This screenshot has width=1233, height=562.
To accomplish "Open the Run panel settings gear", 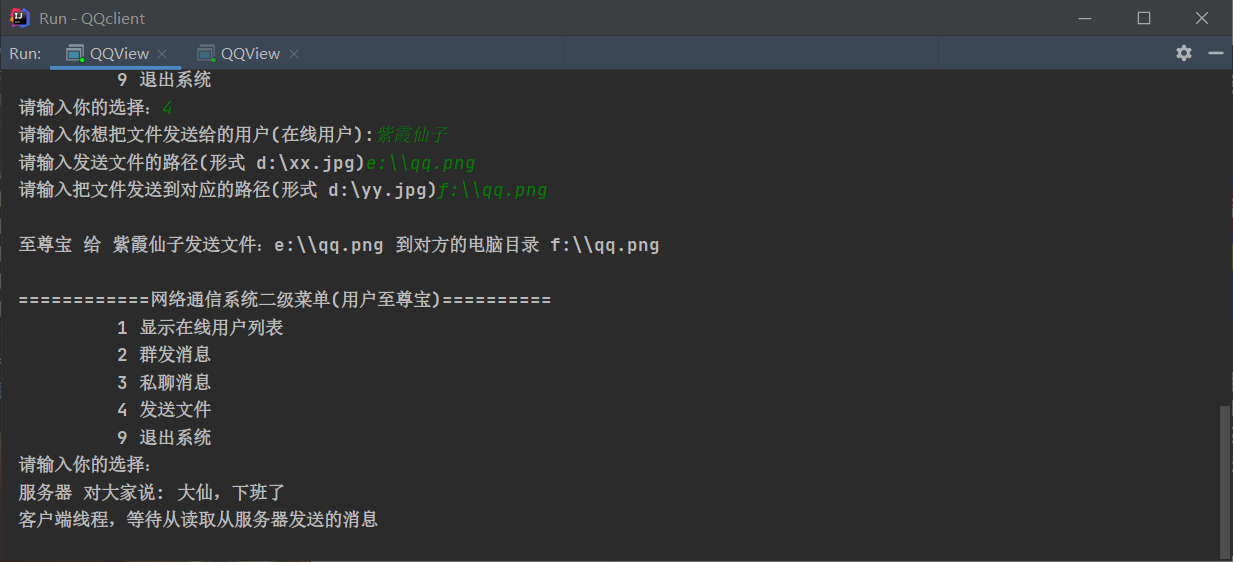I will 1184,53.
